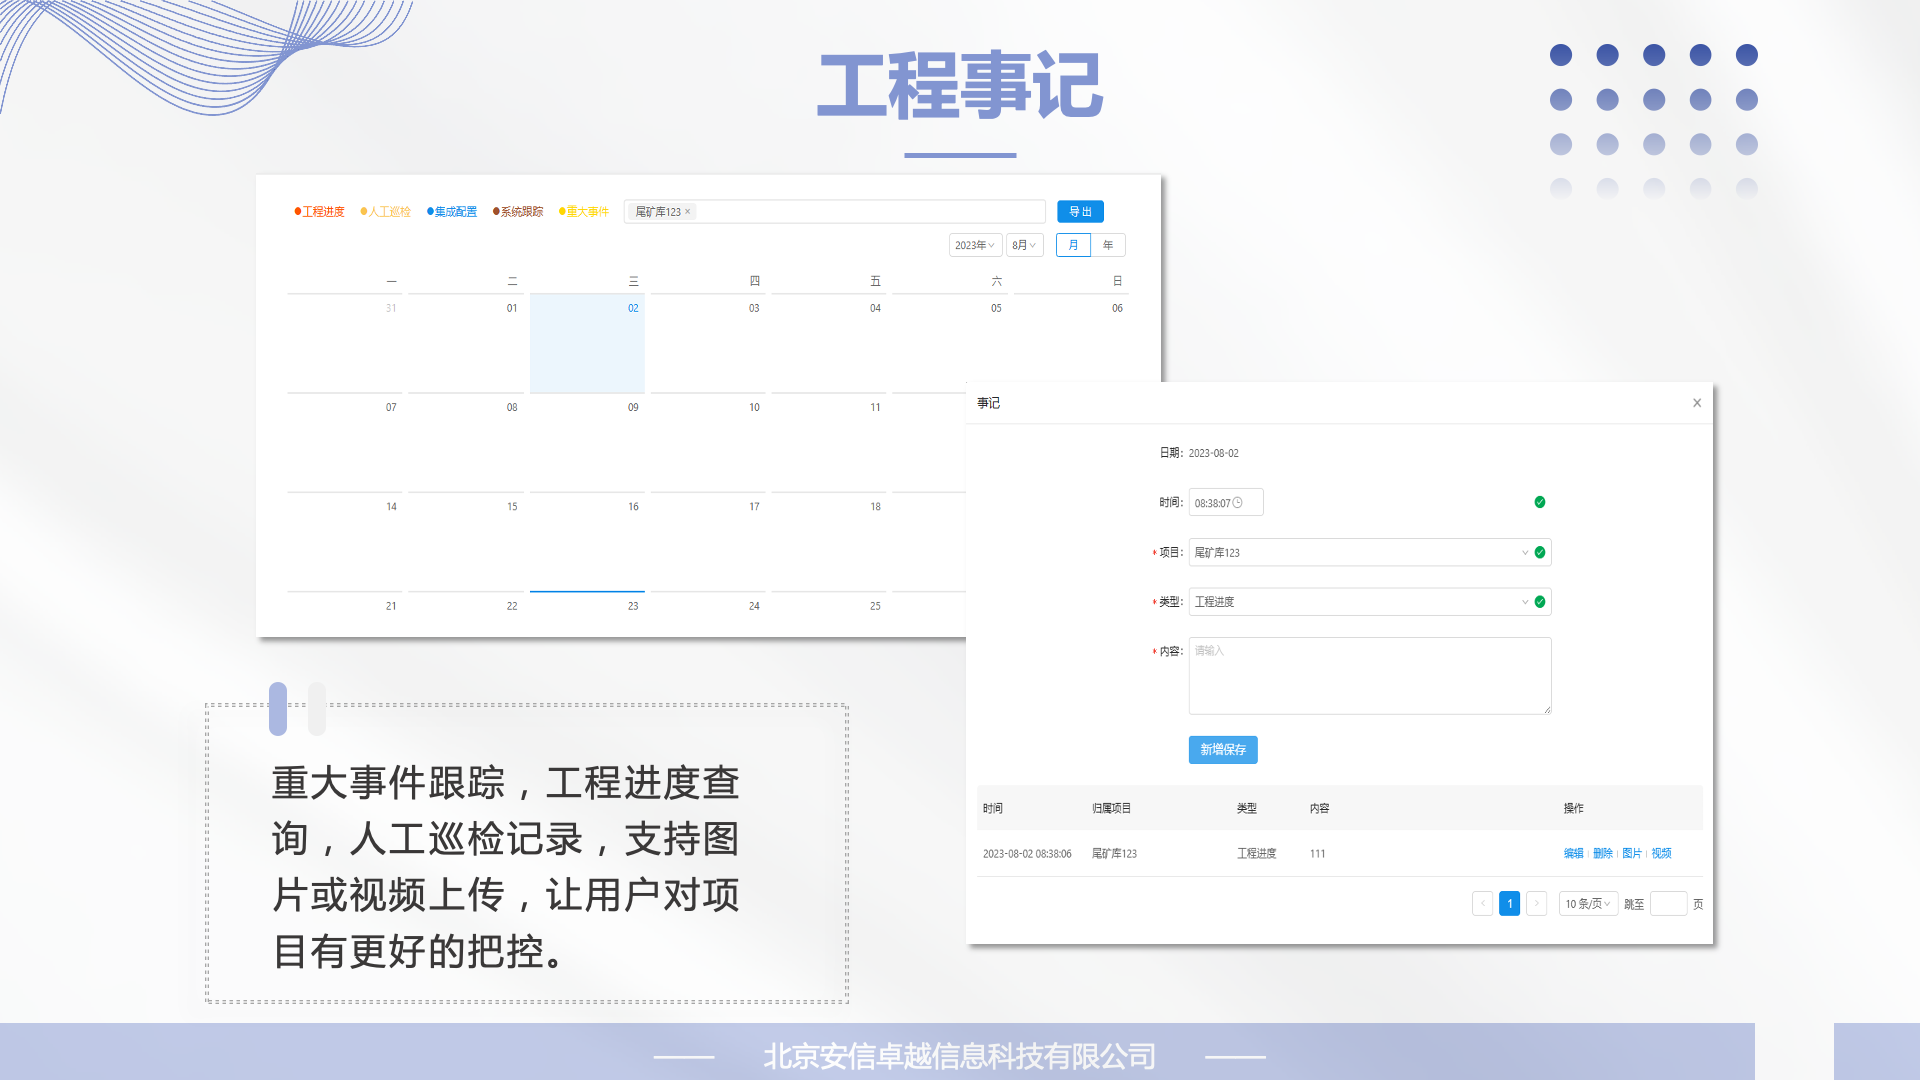This screenshot has height=1080, width=1920.
Task: Toggle the 人工巡检 legend filter
Action: click(386, 212)
